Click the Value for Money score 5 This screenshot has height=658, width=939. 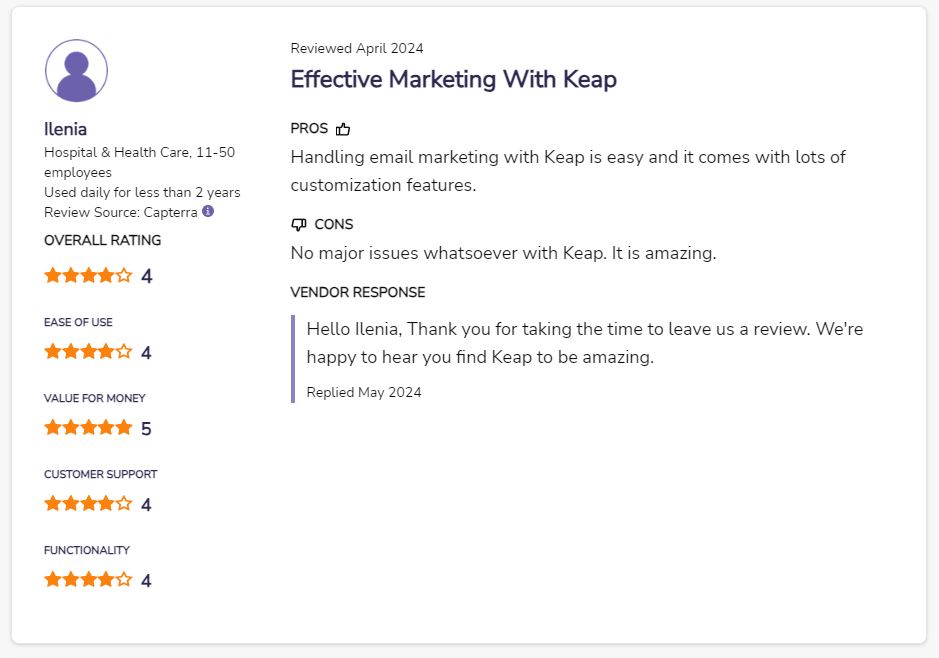[x=146, y=429]
